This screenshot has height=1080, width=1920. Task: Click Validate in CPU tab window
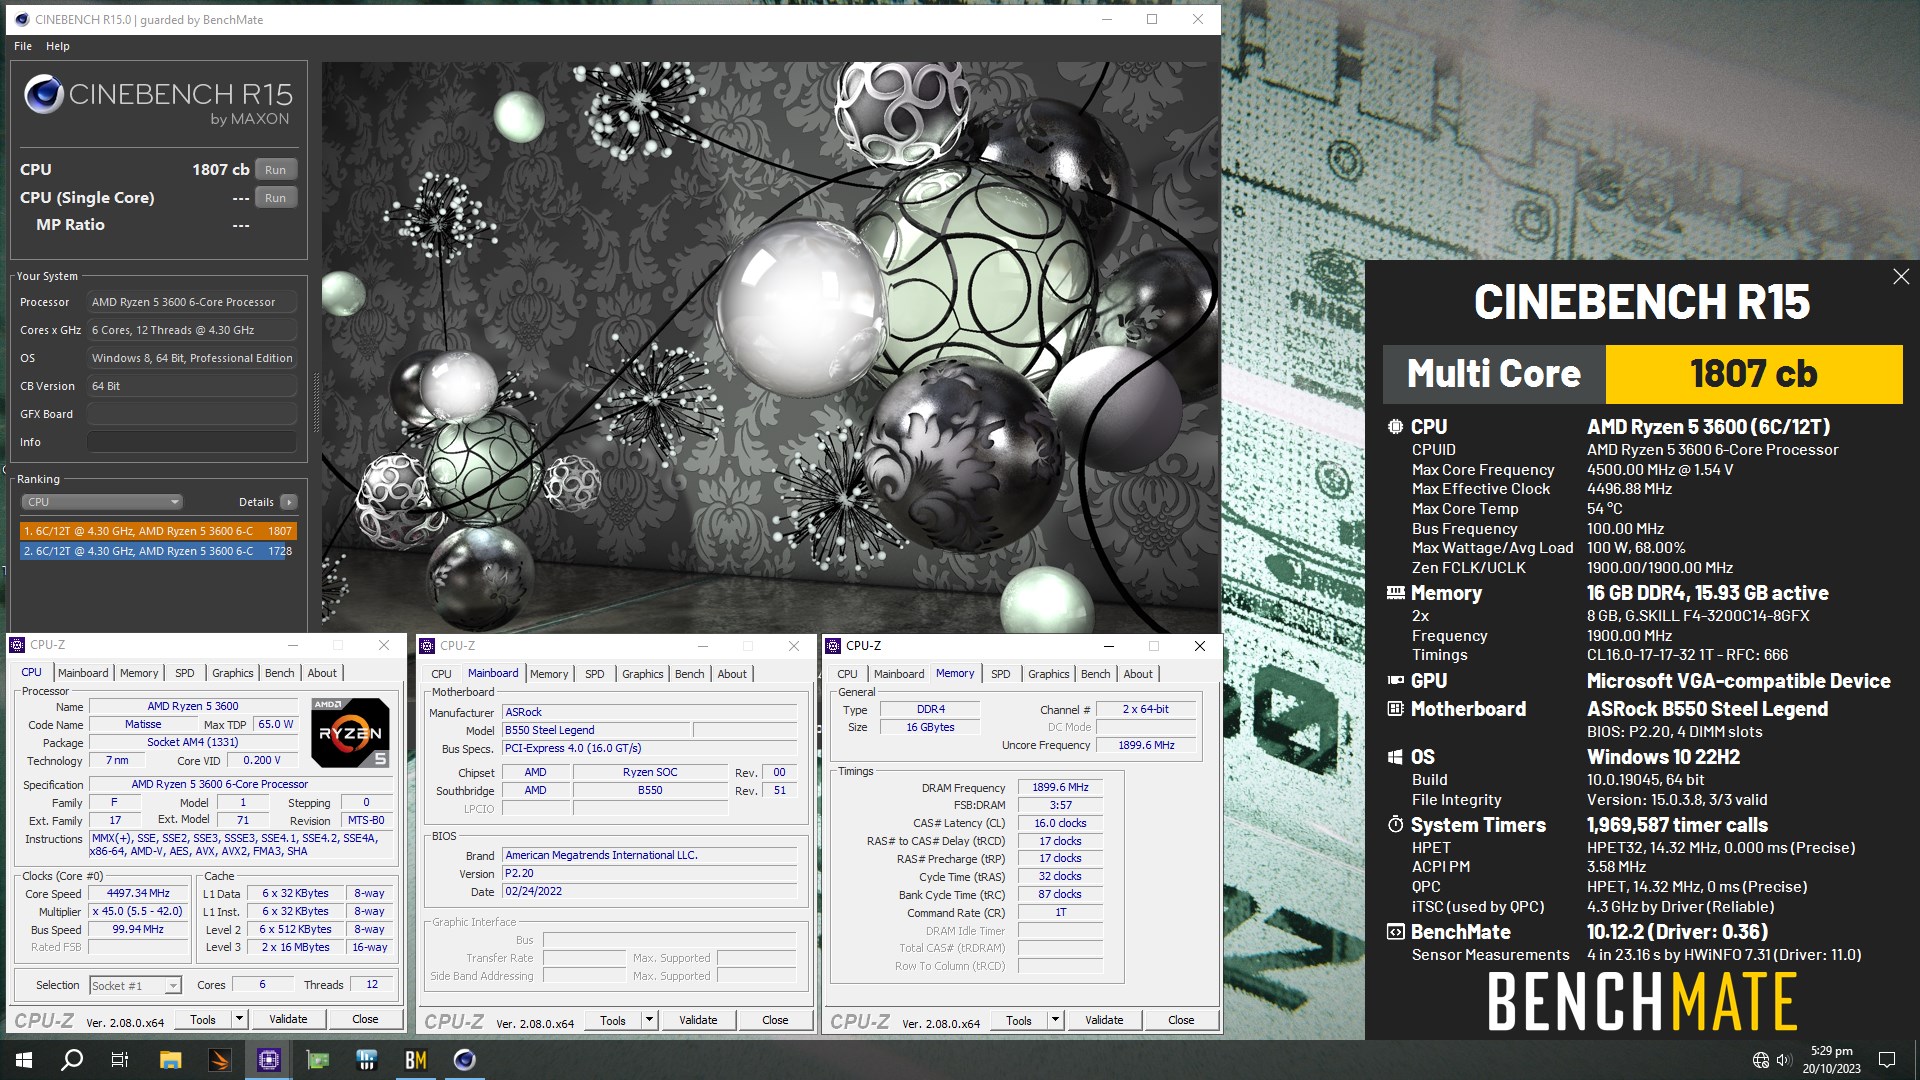[x=288, y=1020]
